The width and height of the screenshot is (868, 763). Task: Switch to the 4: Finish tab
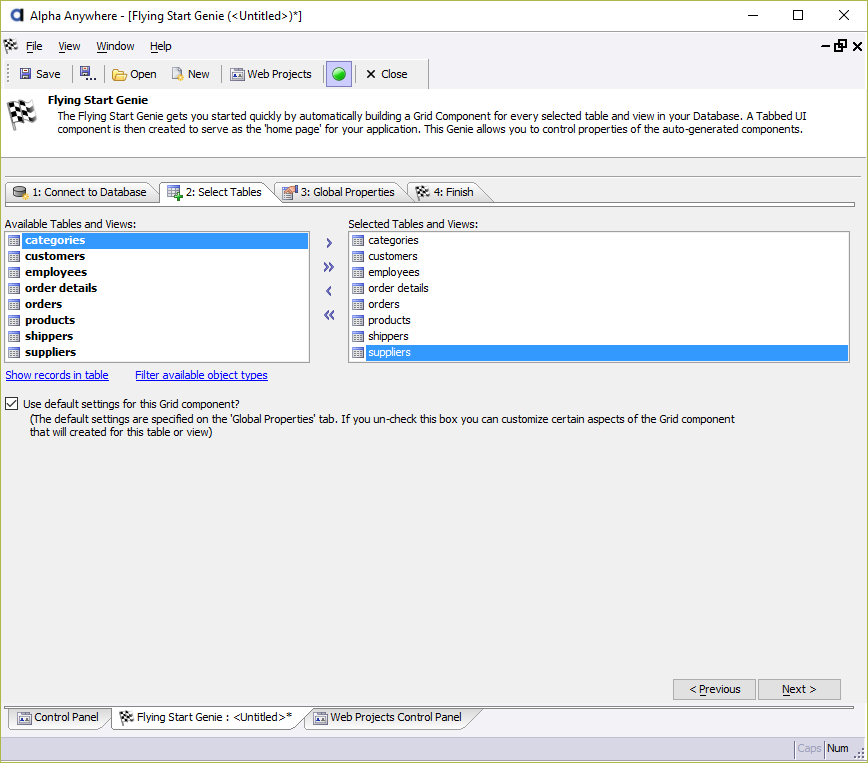pyautogui.click(x=445, y=192)
